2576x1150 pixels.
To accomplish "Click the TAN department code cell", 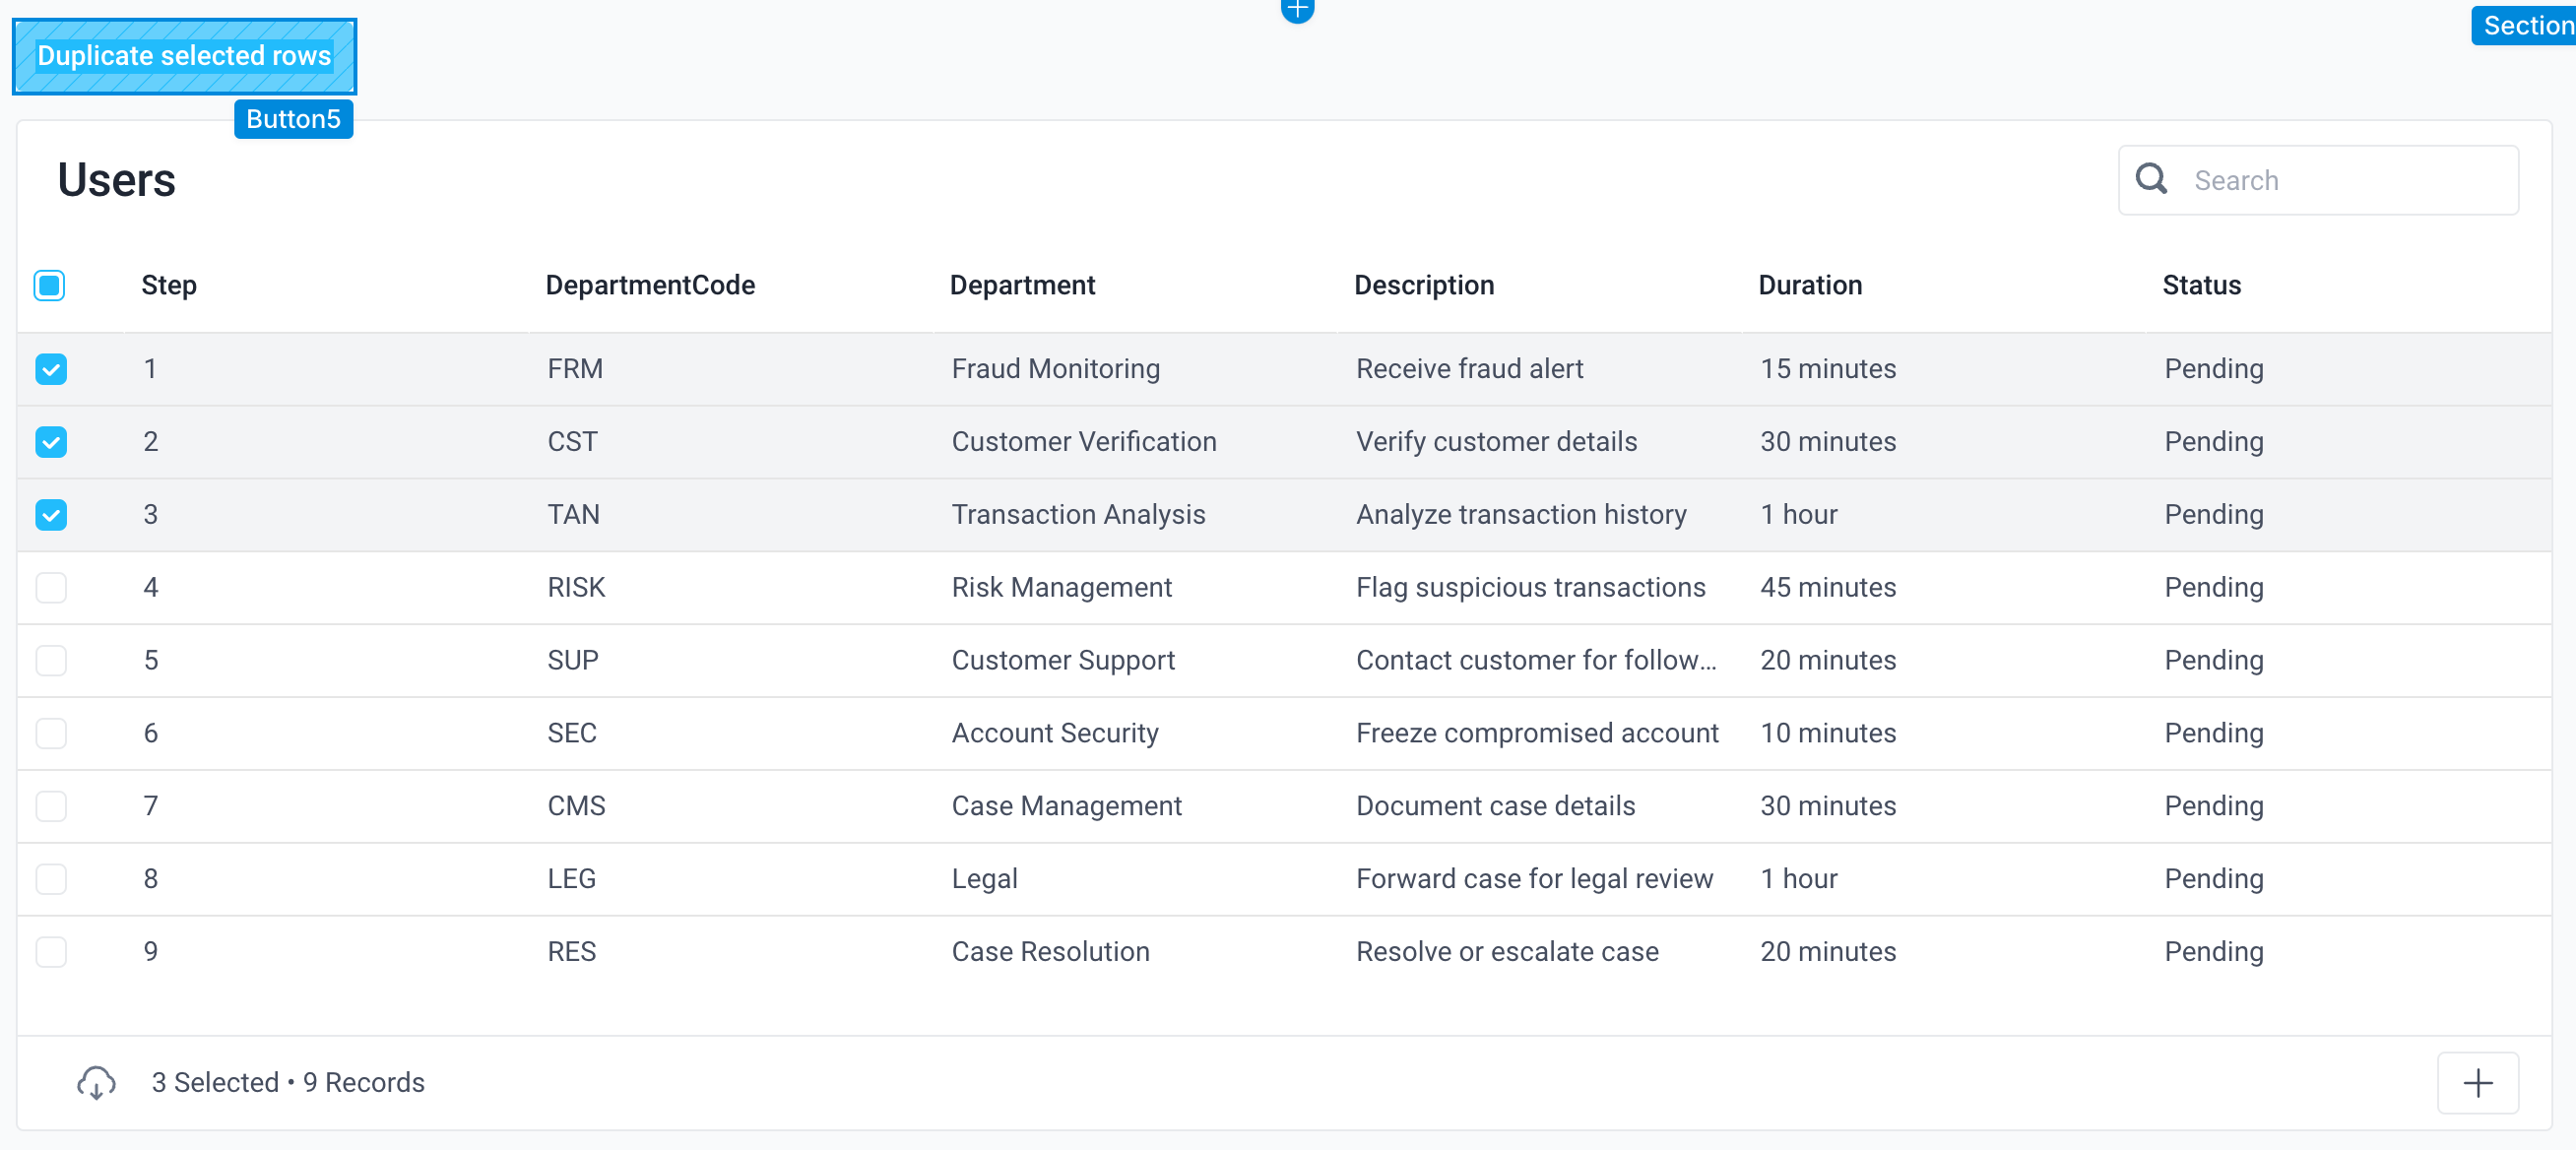I will [573, 515].
